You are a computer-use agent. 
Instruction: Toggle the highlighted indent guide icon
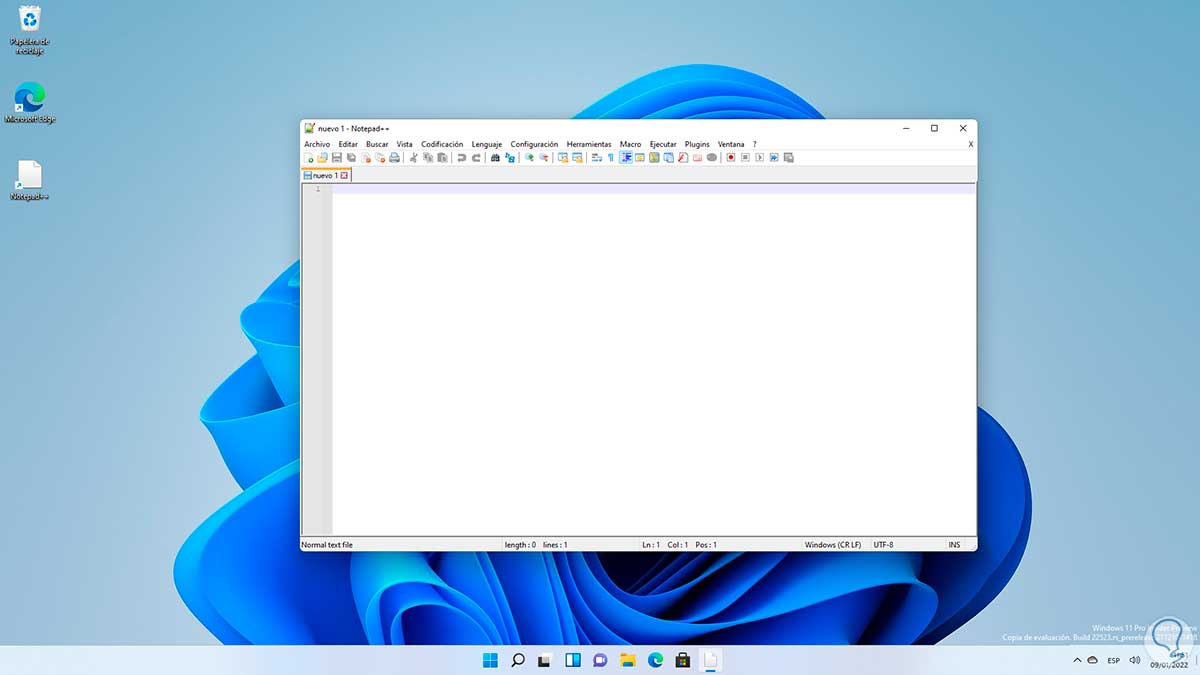[626, 158]
